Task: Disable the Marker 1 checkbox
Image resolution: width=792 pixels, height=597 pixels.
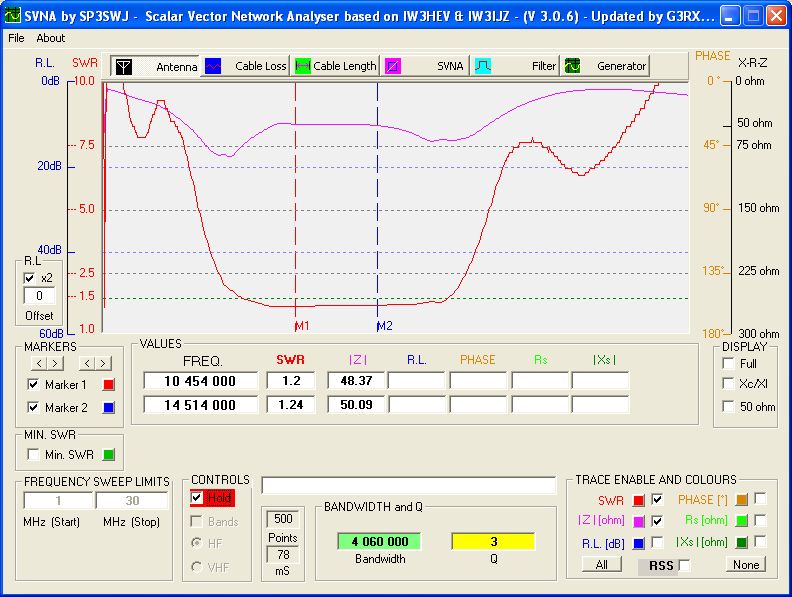Action: pyautogui.click(x=33, y=385)
